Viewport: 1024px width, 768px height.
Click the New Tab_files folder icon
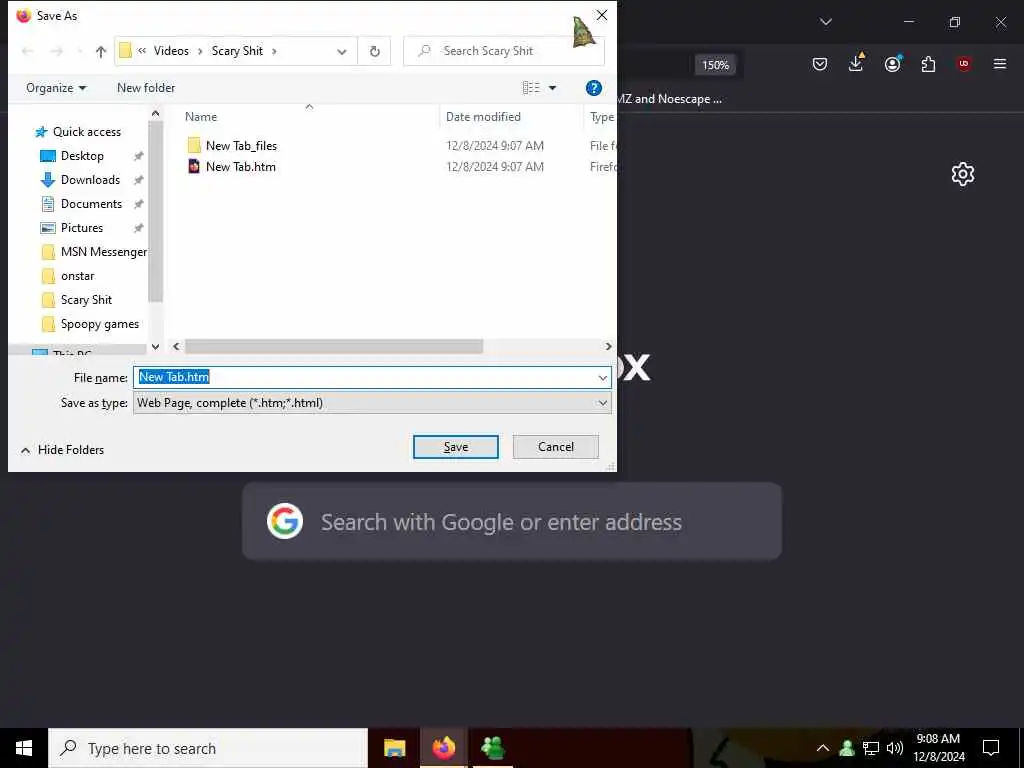pyautogui.click(x=194, y=145)
